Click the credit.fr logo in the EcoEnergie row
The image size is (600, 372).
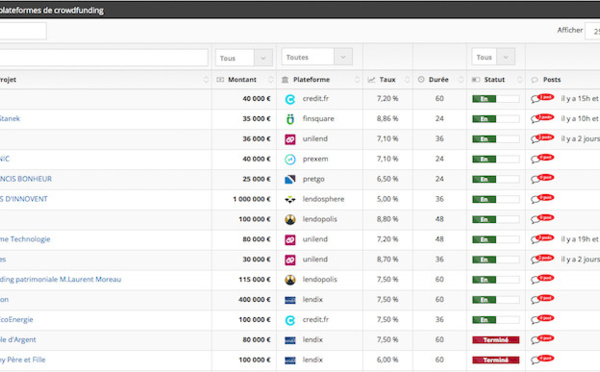290,320
